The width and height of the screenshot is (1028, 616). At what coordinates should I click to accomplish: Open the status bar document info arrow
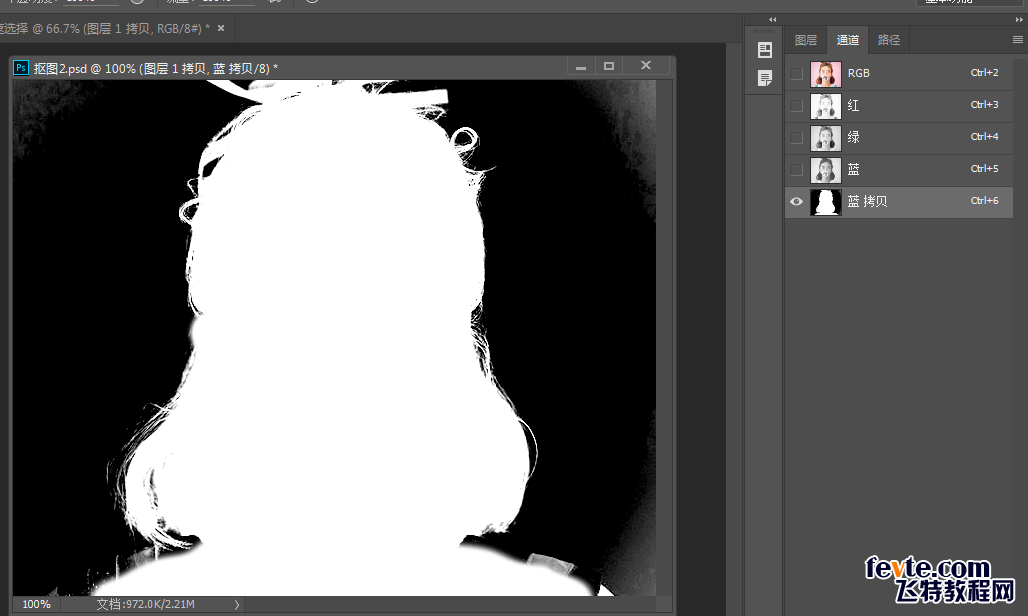coord(237,604)
